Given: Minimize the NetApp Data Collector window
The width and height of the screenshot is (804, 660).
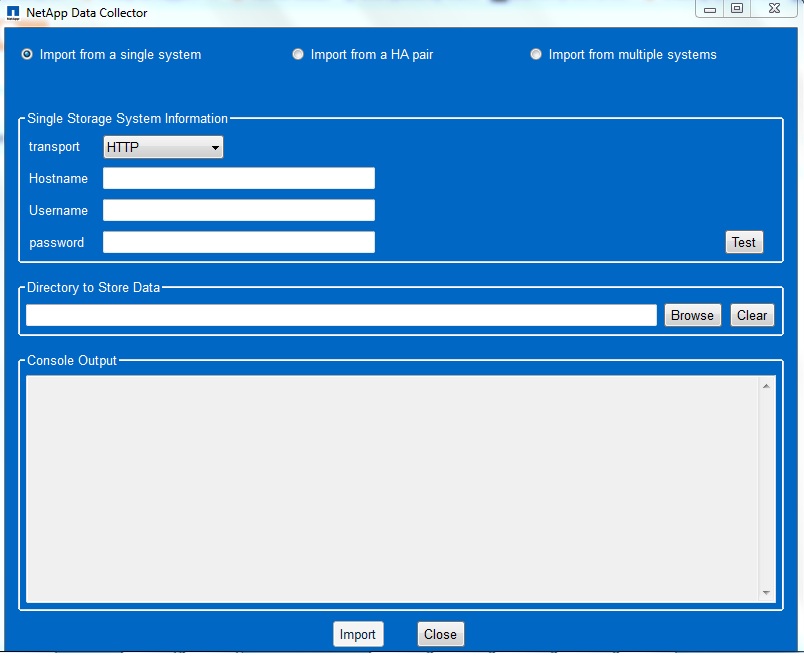Looking at the screenshot, I should 710,9.
